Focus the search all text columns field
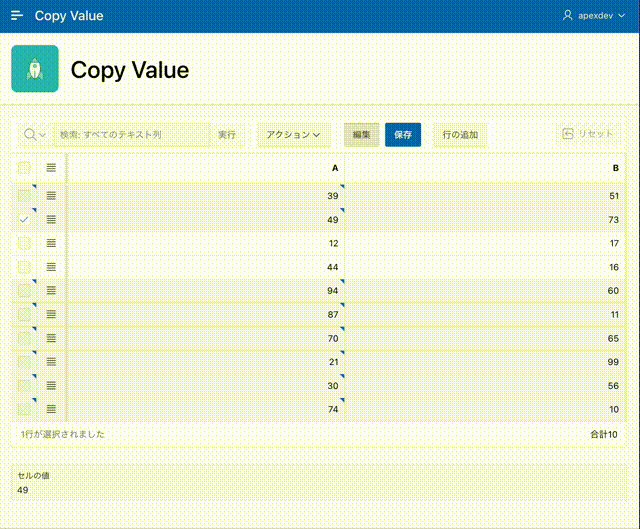 tap(132, 134)
